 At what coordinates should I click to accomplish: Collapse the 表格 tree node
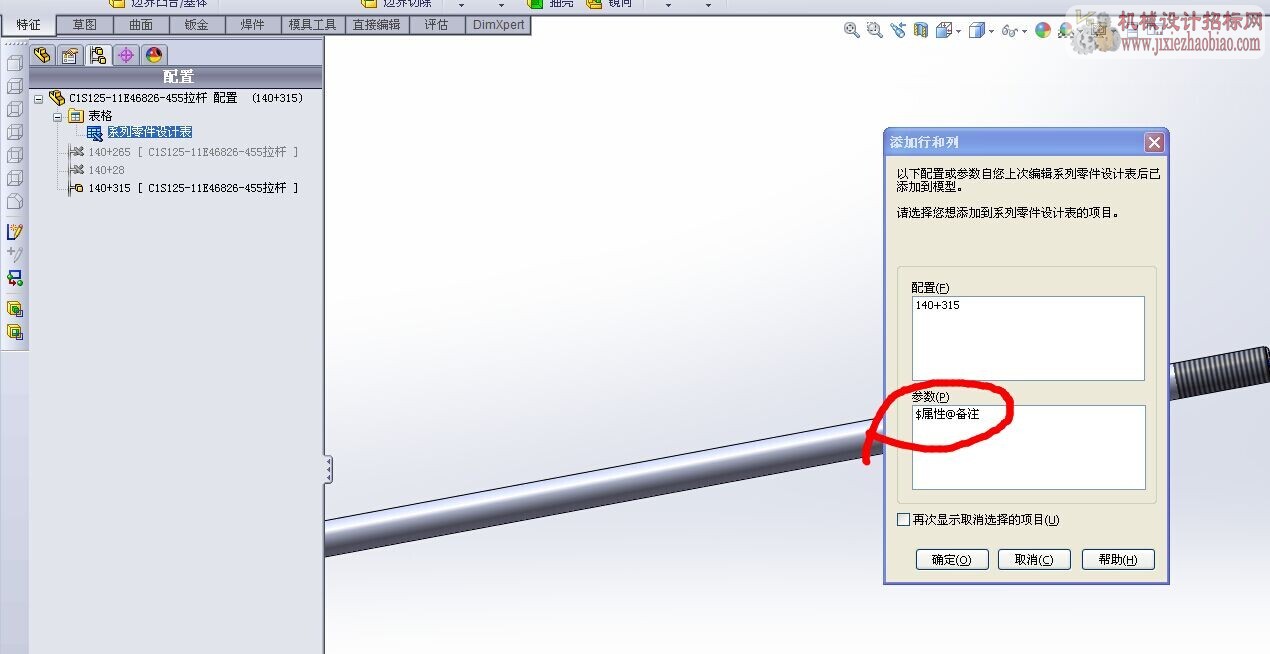(58, 116)
